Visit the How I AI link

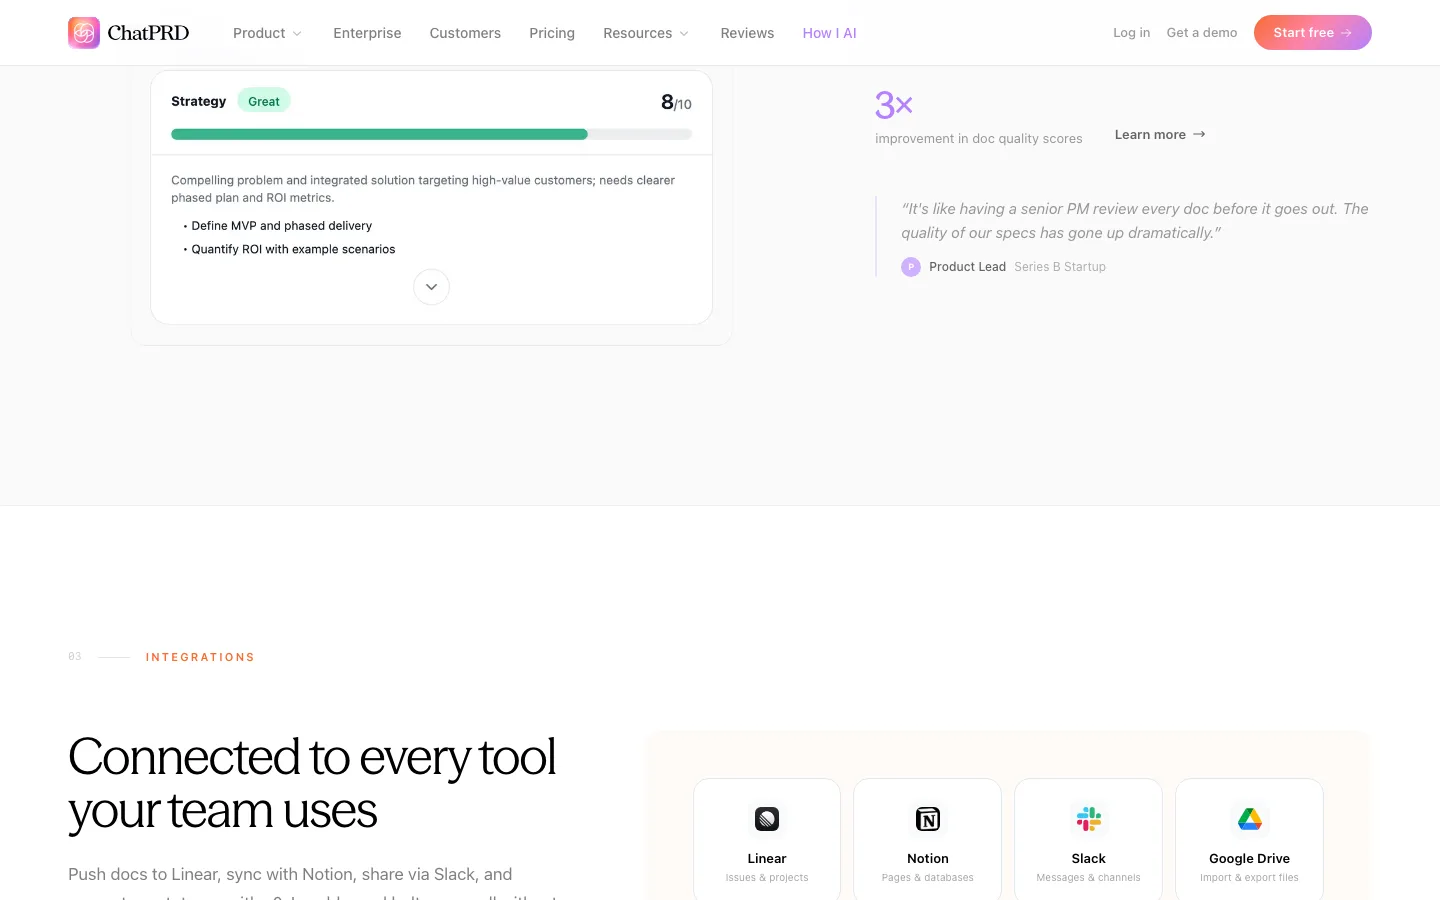click(x=829, y=33)
